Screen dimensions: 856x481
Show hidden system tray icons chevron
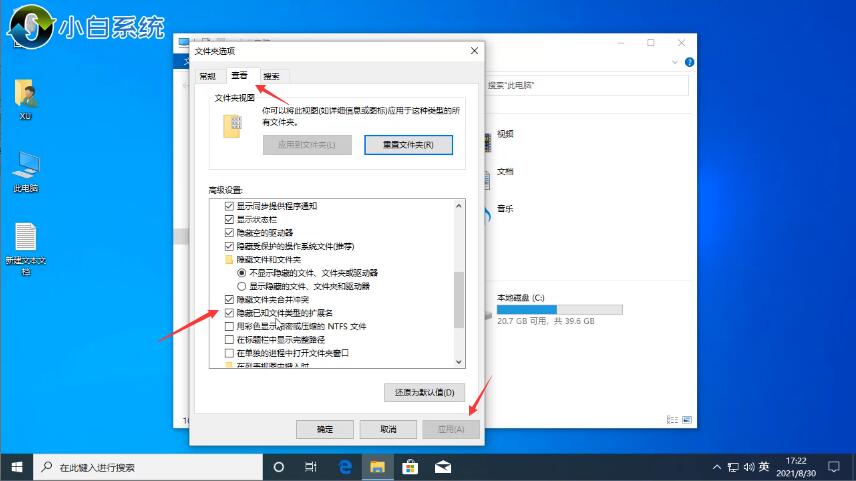(x=717, y=467)
